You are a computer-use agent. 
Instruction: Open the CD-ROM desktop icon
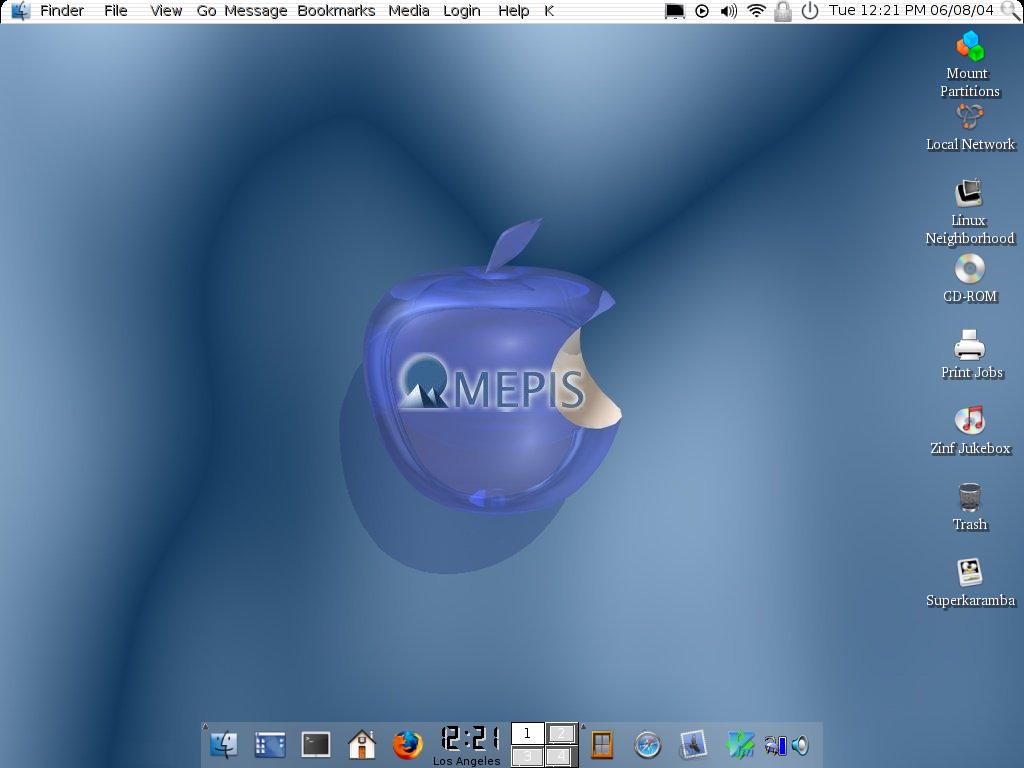(970, 279)
